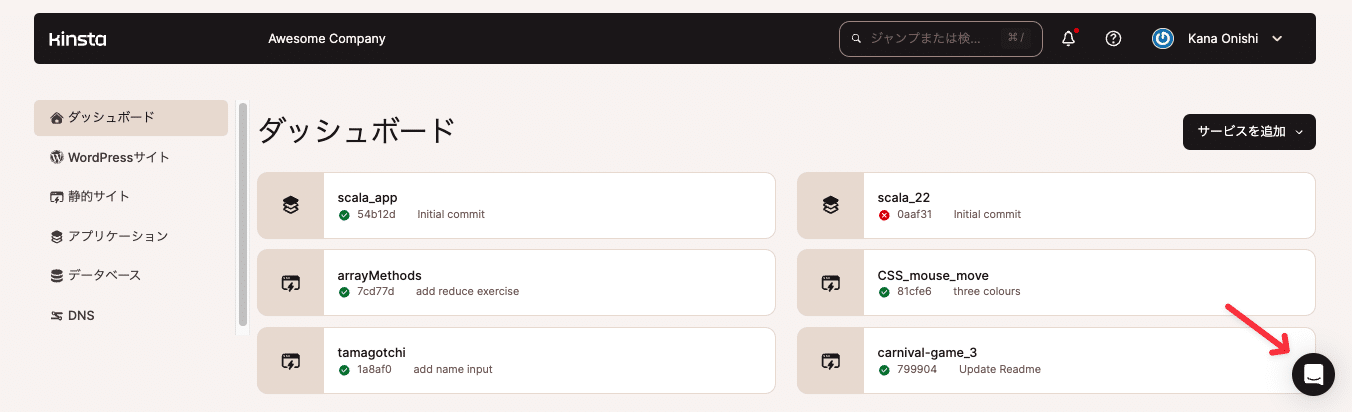Open the help question mark icon

point(1113,39)
